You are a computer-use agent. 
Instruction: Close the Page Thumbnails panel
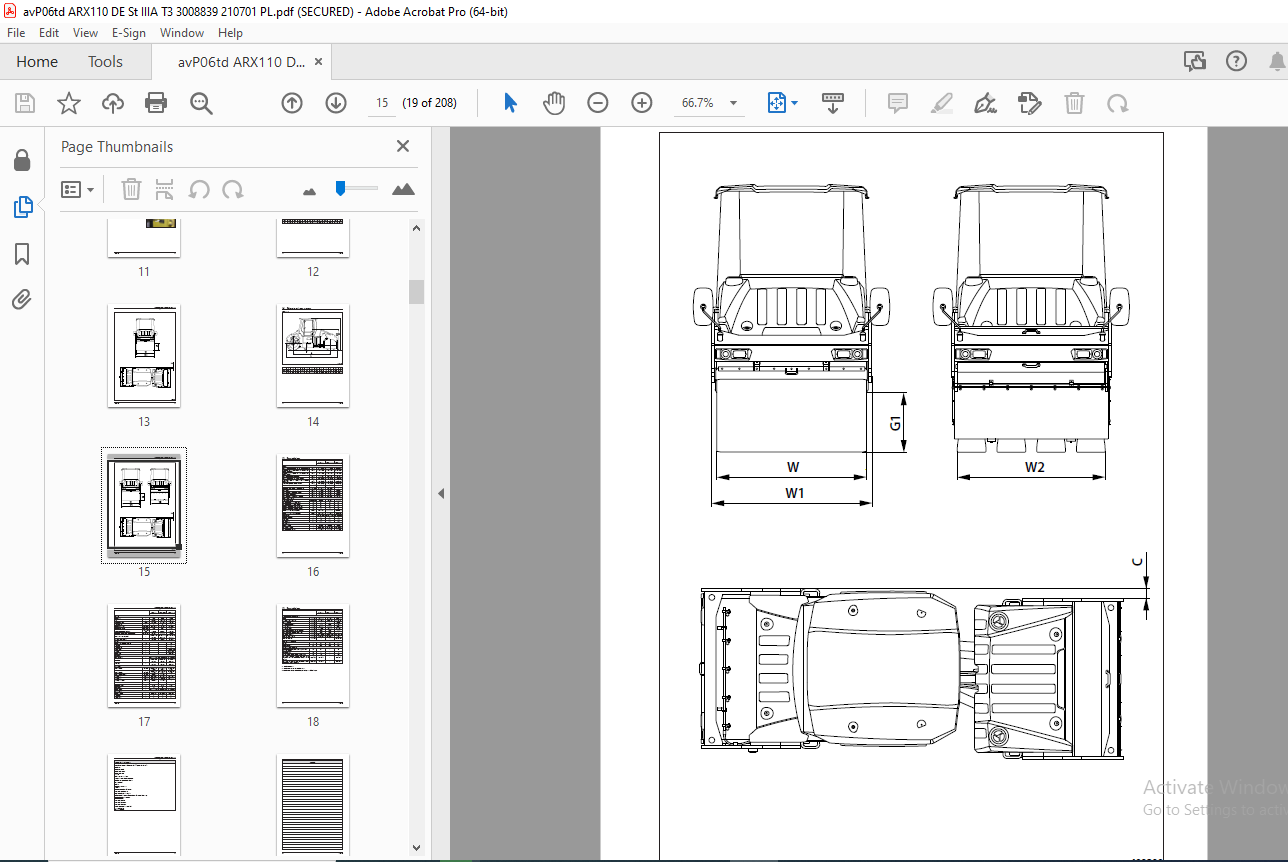(403, 146)
